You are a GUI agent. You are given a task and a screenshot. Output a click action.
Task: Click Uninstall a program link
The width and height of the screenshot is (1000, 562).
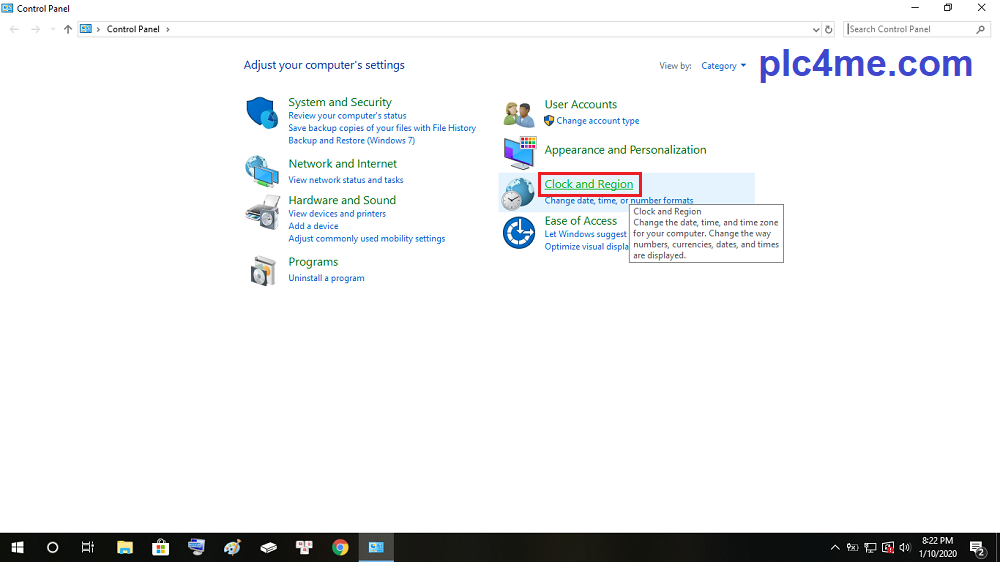[326, 278]
